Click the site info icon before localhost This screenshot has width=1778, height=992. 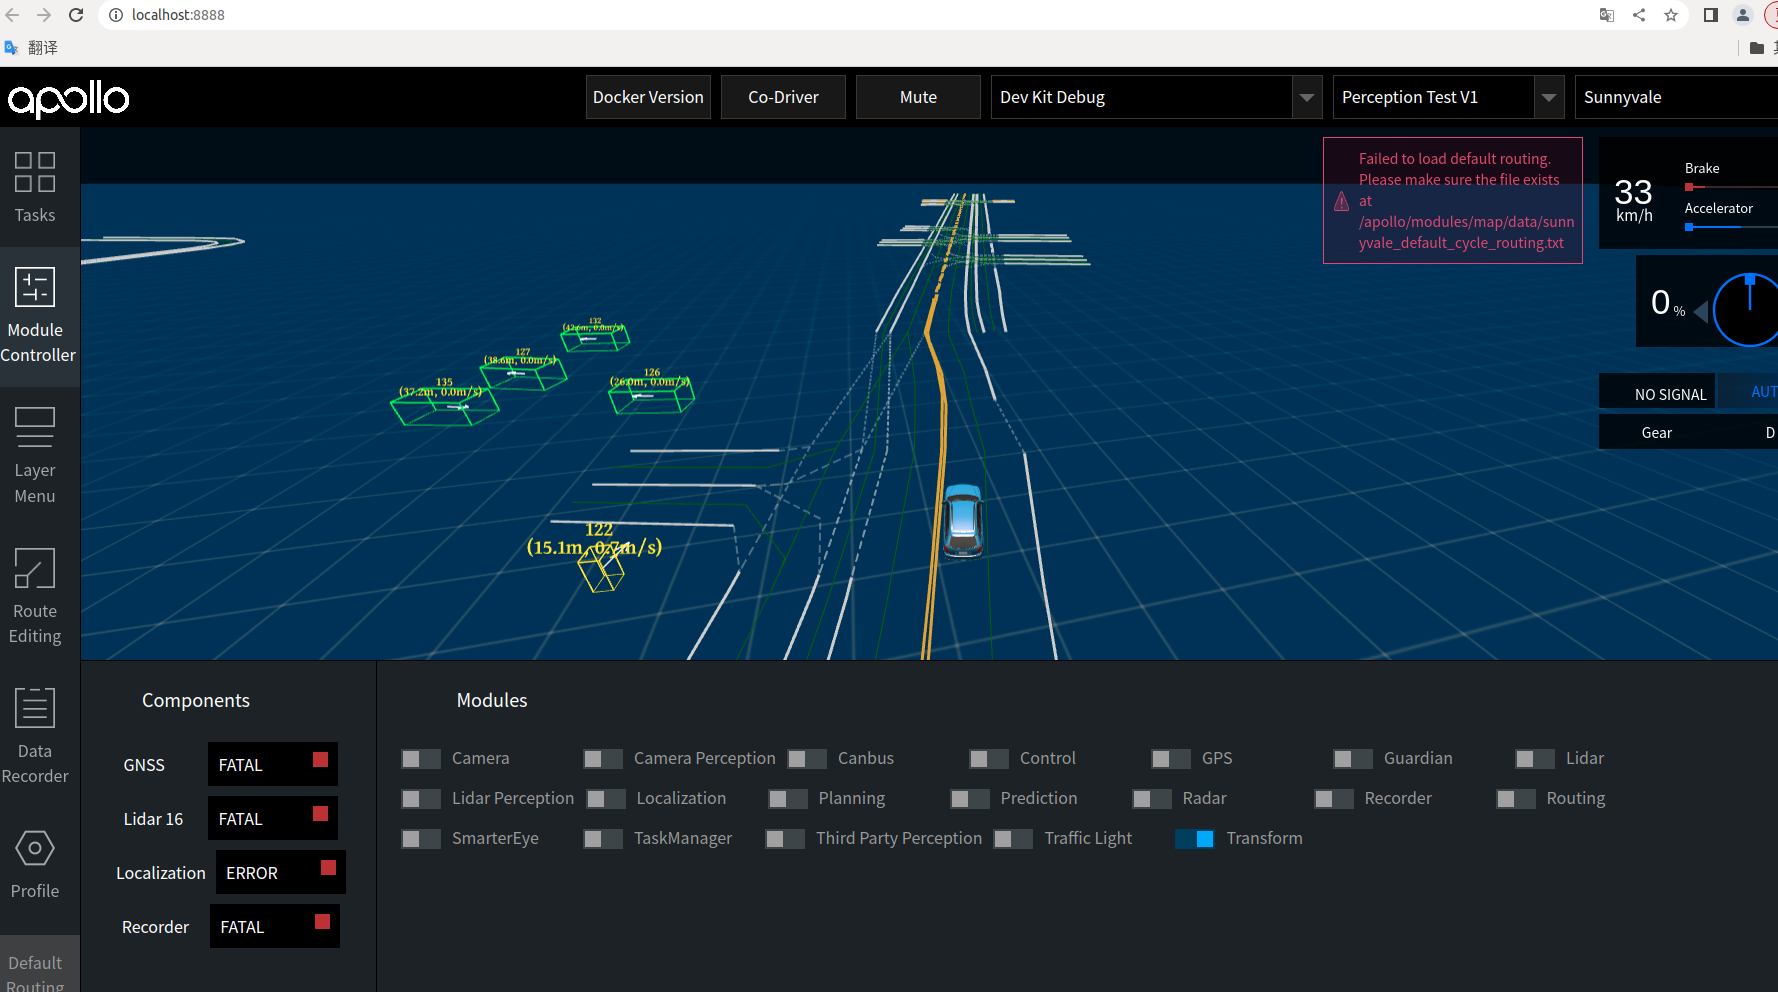pyautogui.click(x=116, y=15)
